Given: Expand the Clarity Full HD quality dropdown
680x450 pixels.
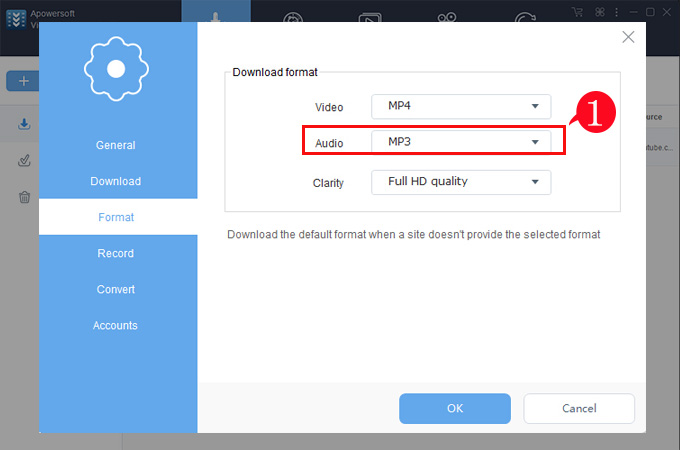Looking at the screenshot, I should point(461,182).
